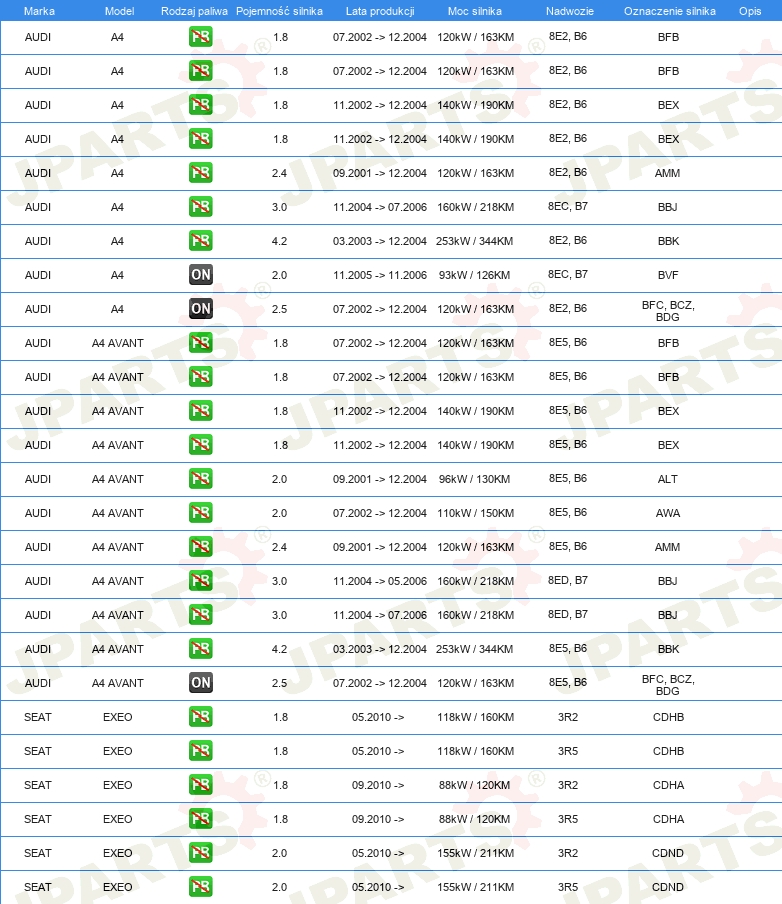Screen dimensions: 782x904
Task: Click petrol icon for Exeo 3R5 CDHA row
Action: [x=201, y=819]
